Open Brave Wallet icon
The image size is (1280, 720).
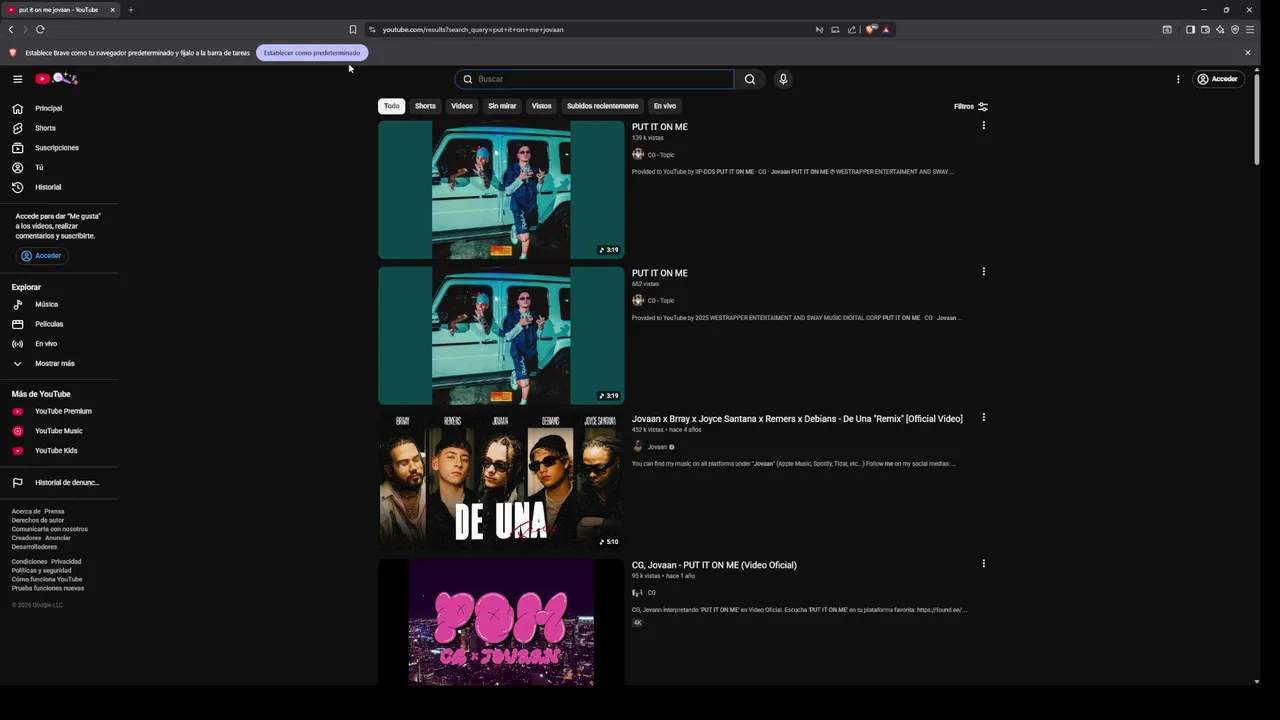point(1205,29)
